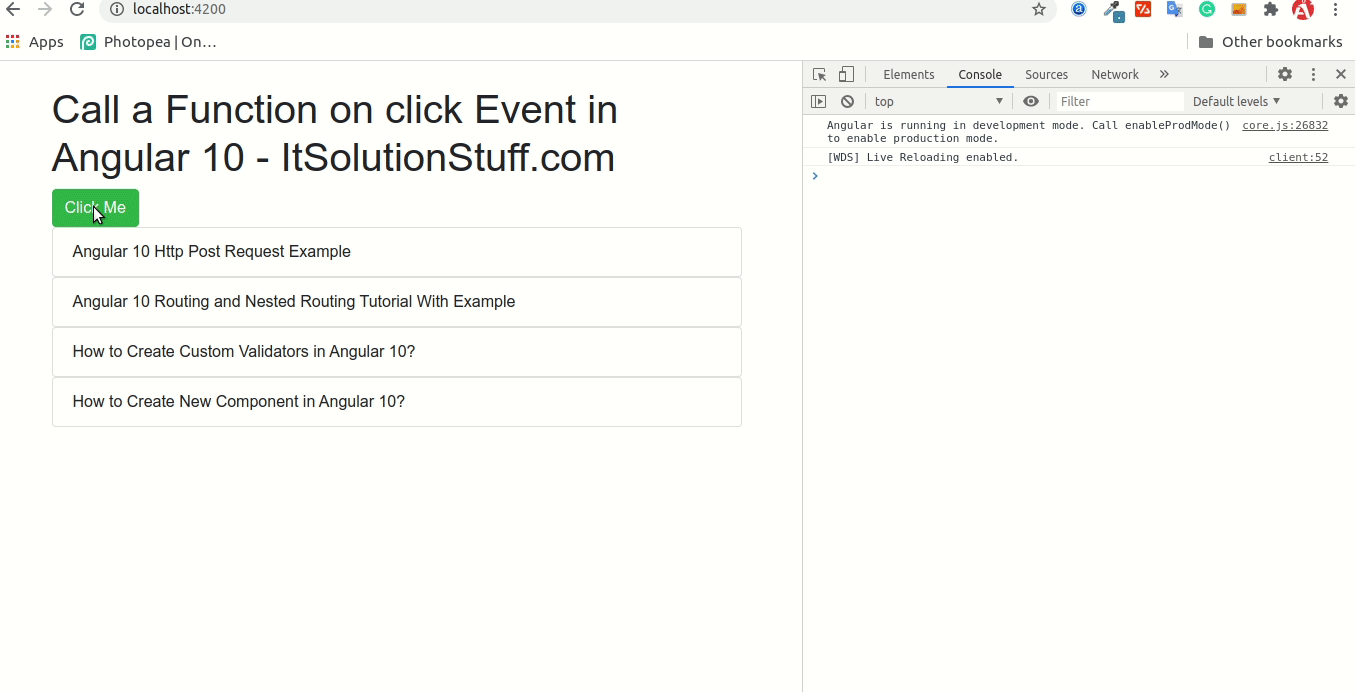Show more DevTools tabs with the chevron

pyautogui.click(x=1164, y=74)
